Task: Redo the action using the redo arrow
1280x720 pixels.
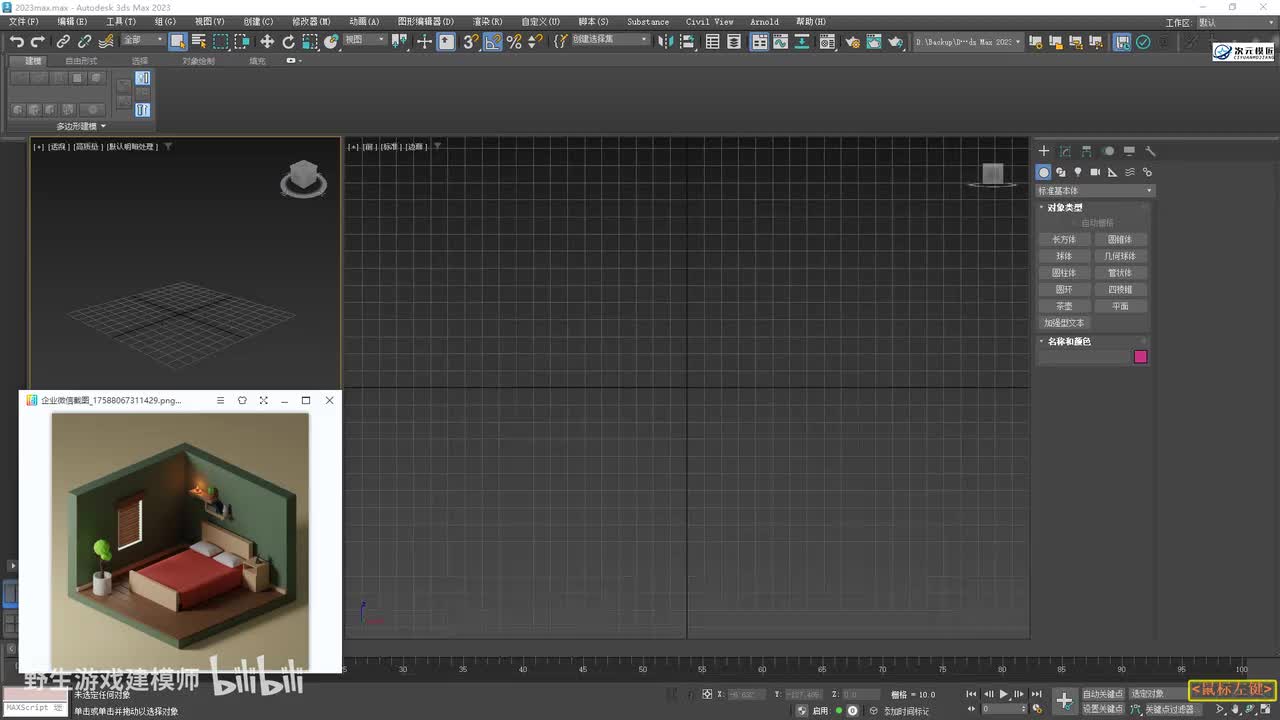Action: 37,41
